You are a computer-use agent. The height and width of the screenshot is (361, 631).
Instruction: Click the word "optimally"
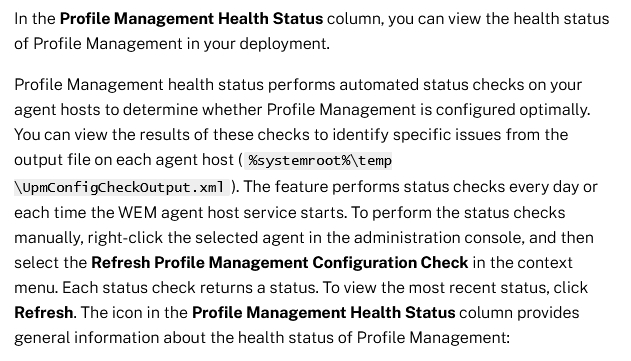click(x=553, y=109)
